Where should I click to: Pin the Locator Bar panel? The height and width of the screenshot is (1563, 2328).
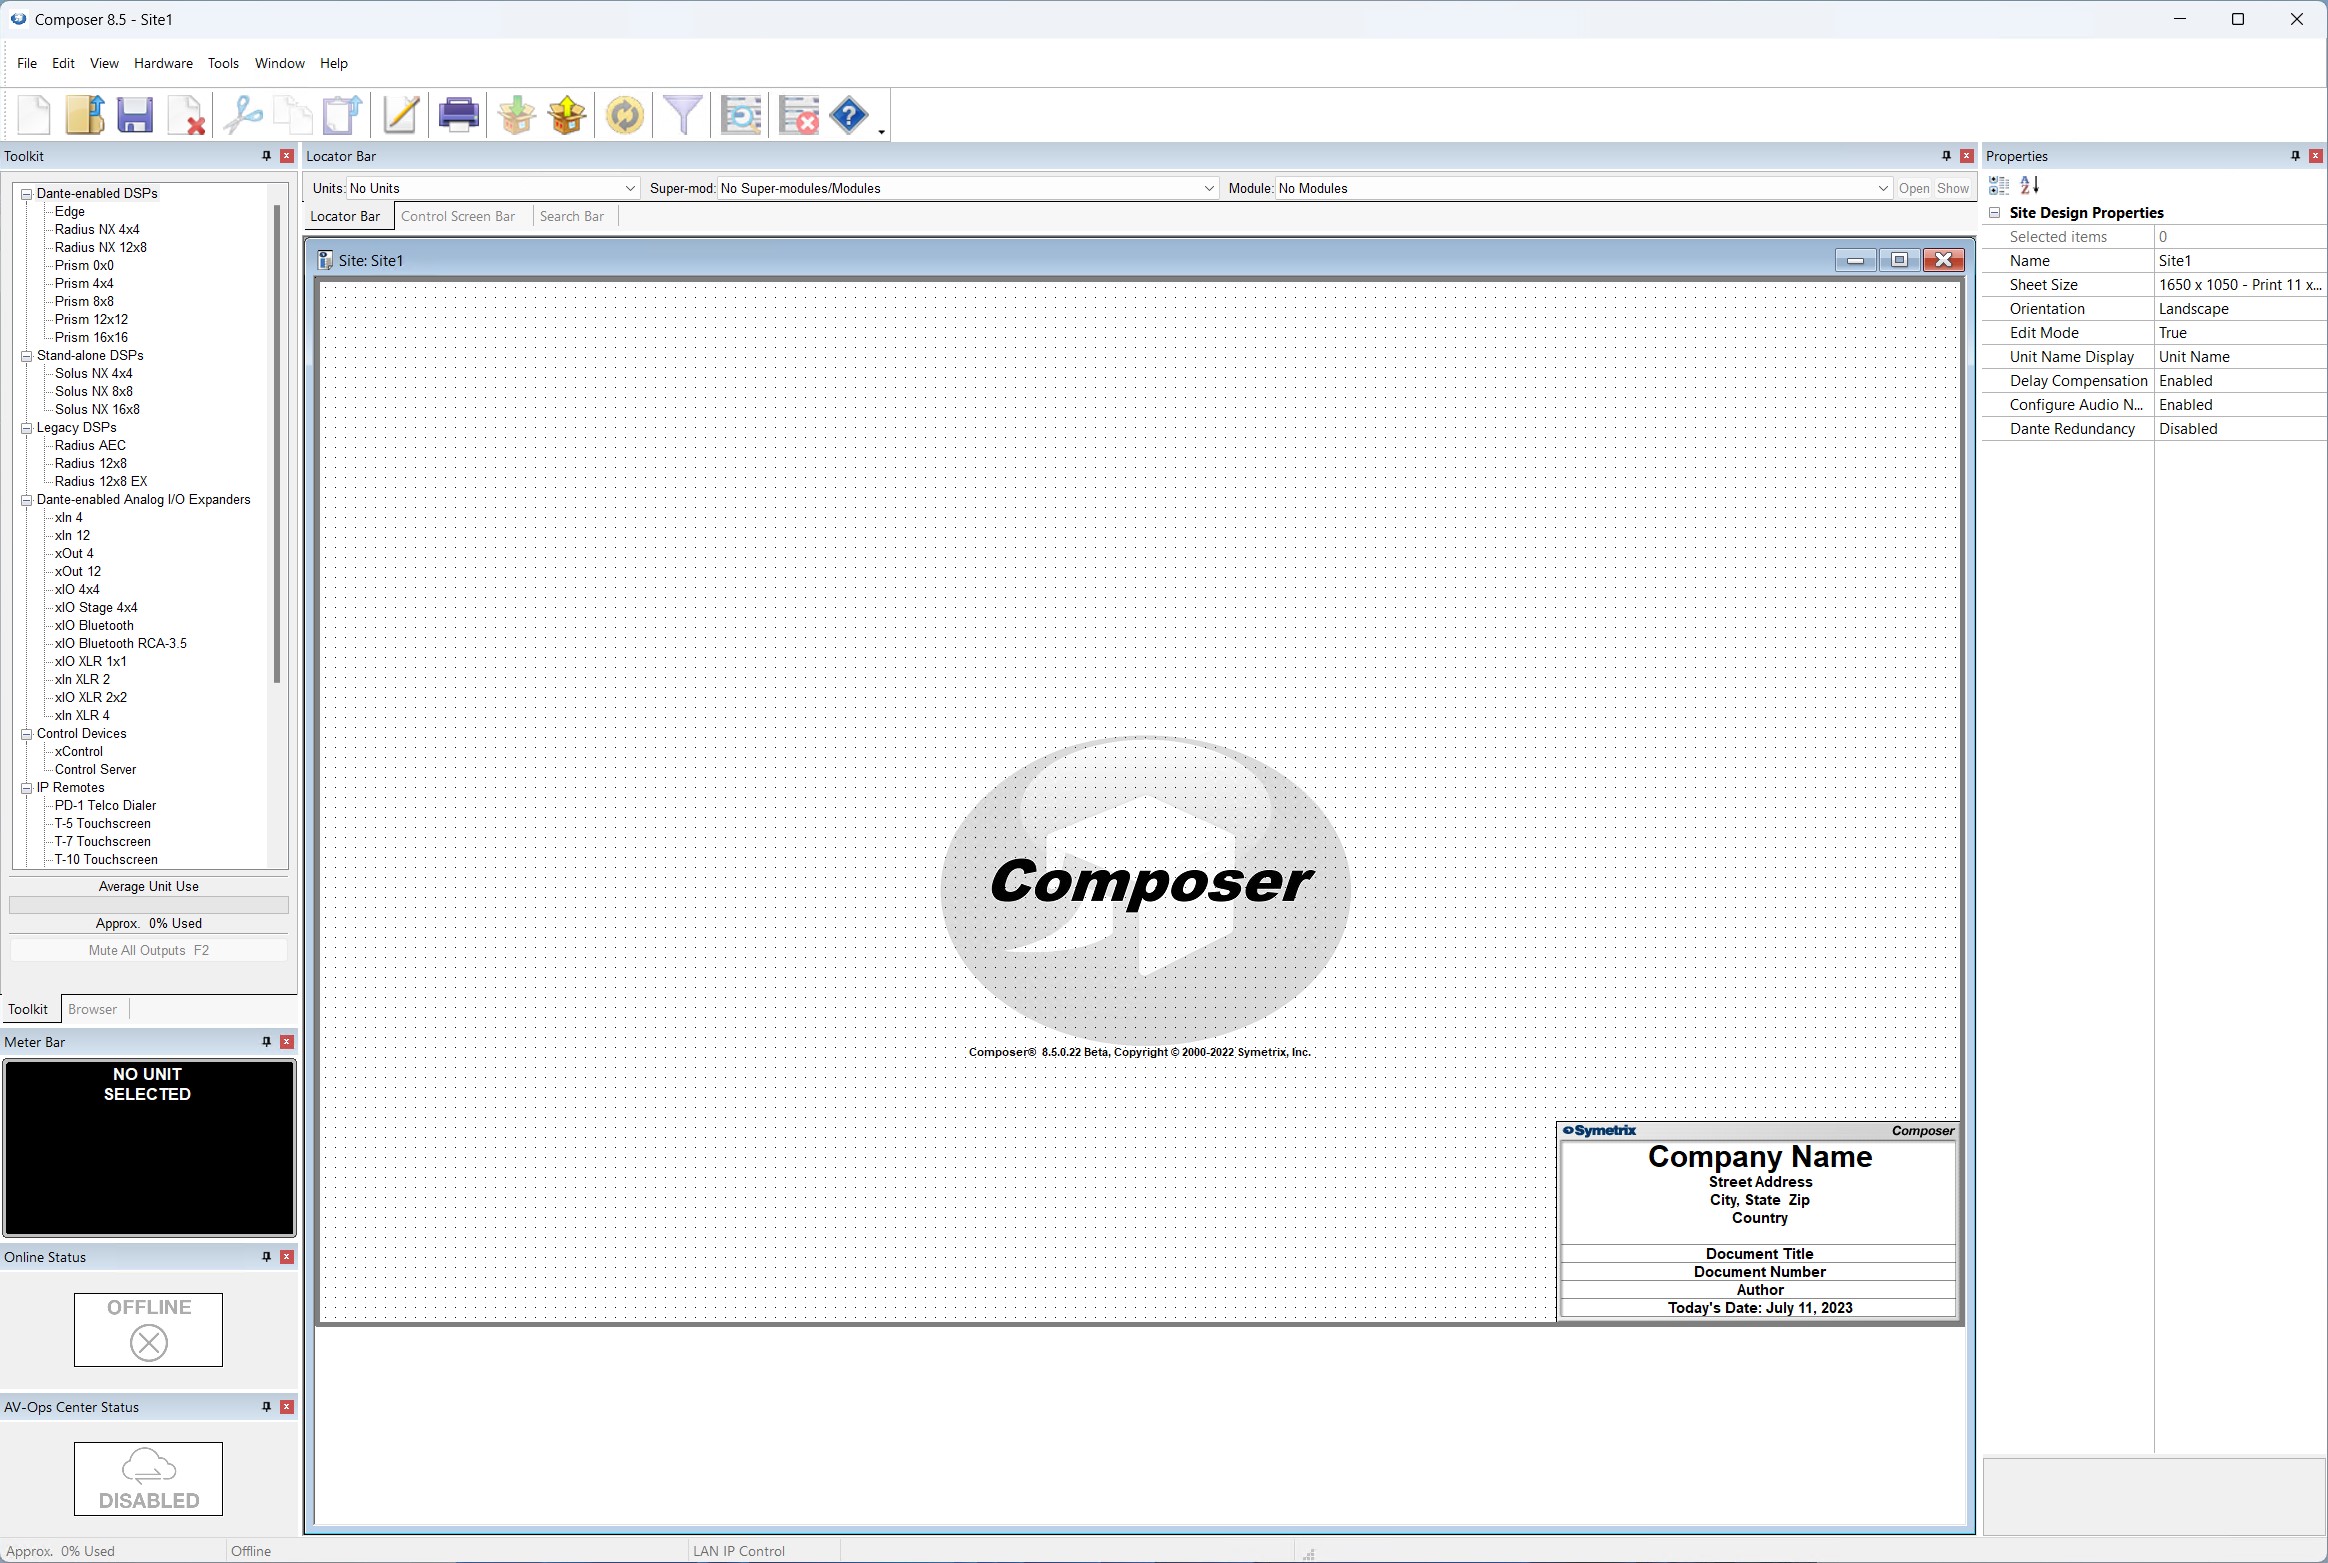point(1946,156)
